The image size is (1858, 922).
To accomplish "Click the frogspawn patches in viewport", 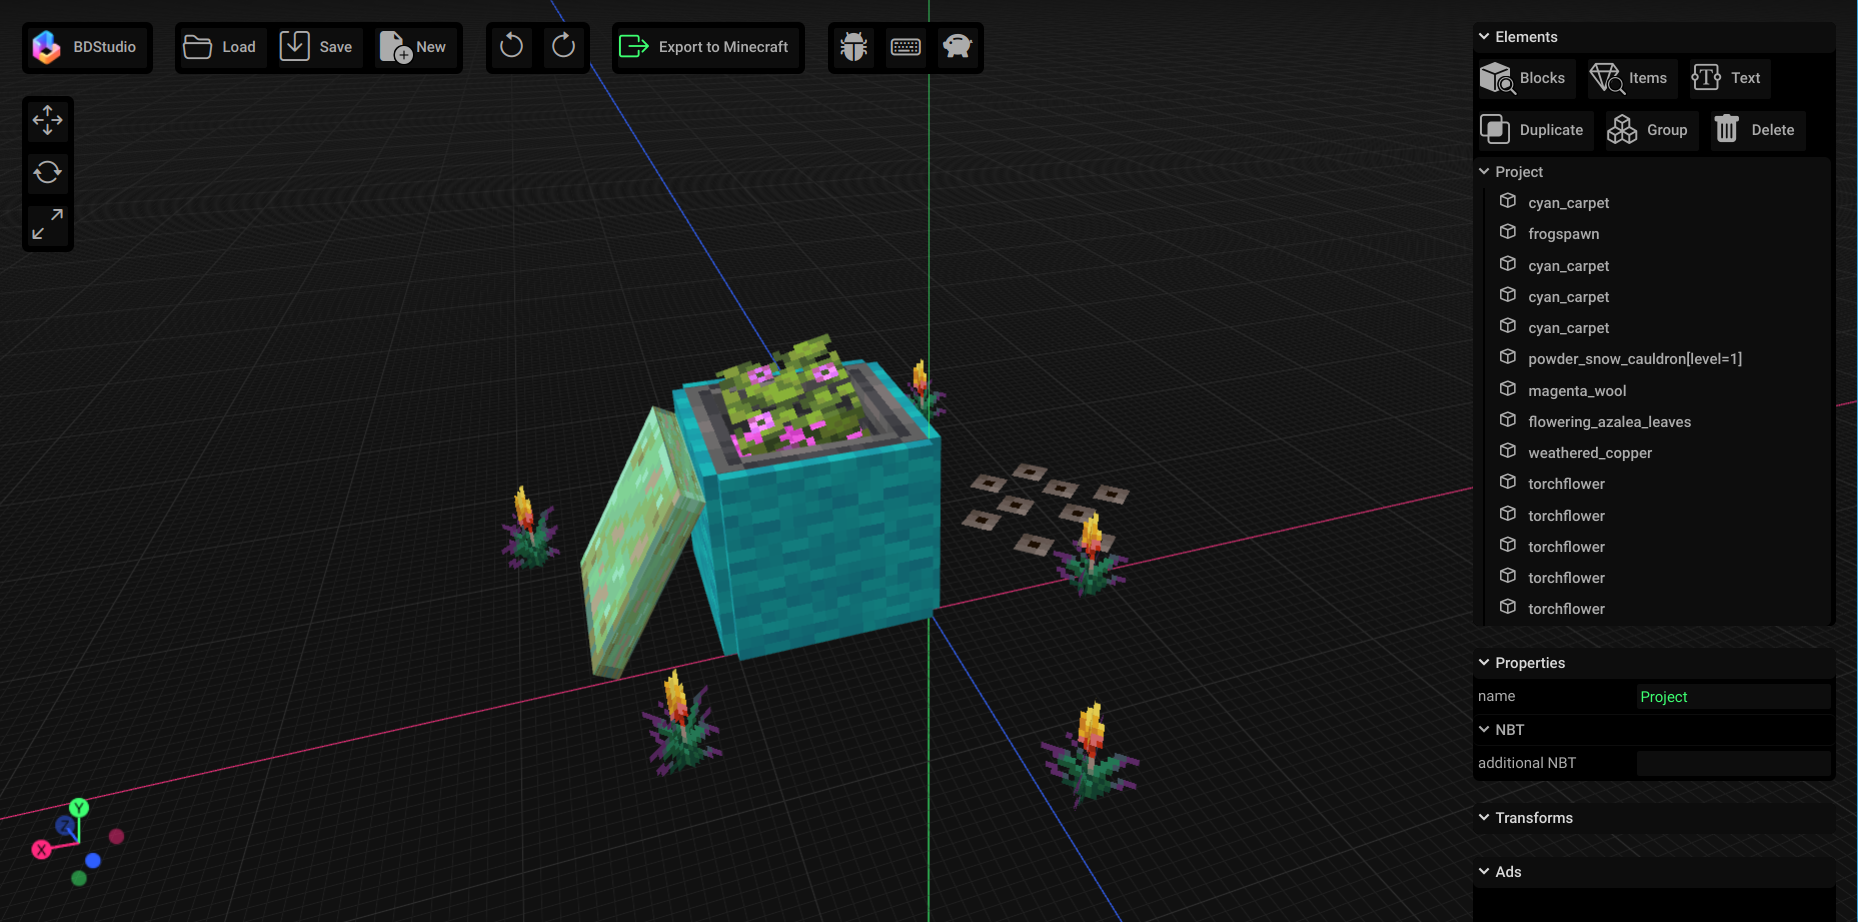I will (x=1045, y=507).
